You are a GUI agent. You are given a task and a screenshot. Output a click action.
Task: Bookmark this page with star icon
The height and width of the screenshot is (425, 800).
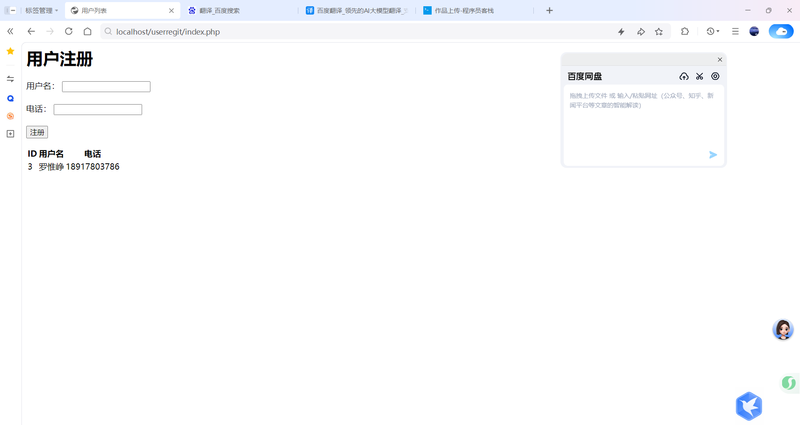click(659, 32)
